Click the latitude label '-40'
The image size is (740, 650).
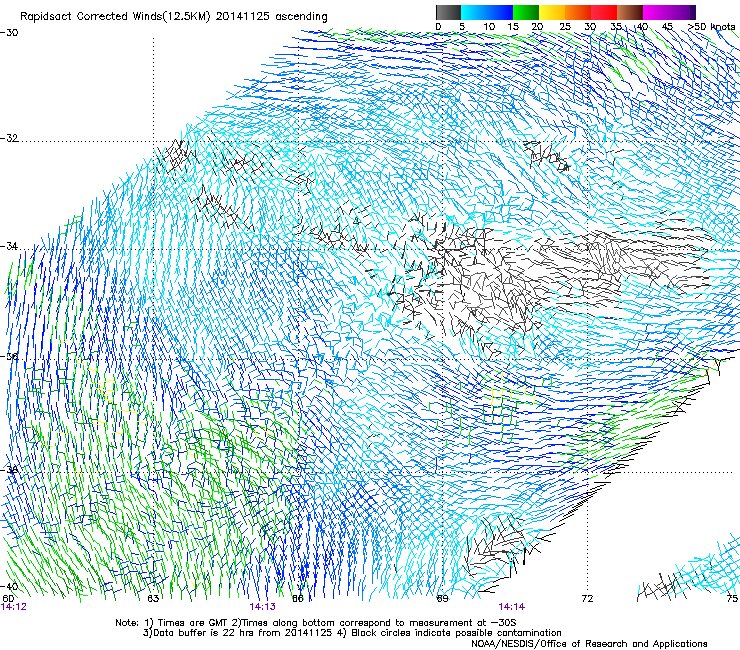coord(9,586)
